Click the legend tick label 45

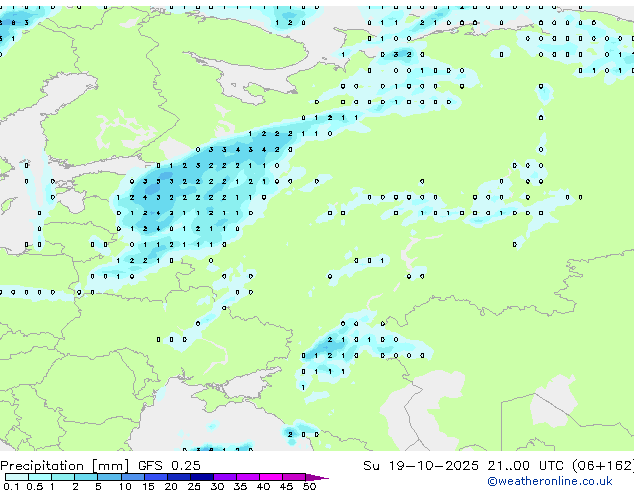[x=286, y=486]
